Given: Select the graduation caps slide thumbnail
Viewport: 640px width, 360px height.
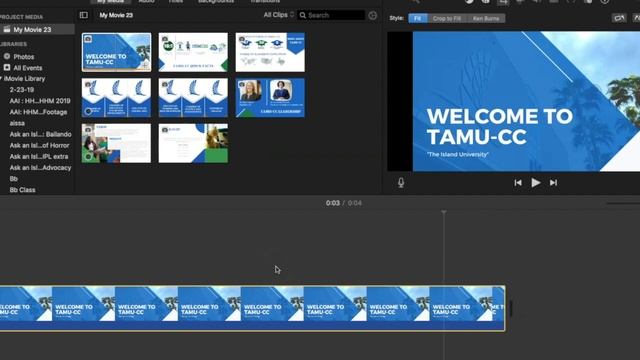Looking at the screenshot, I should pyautogui.click(x=270, y=52).
